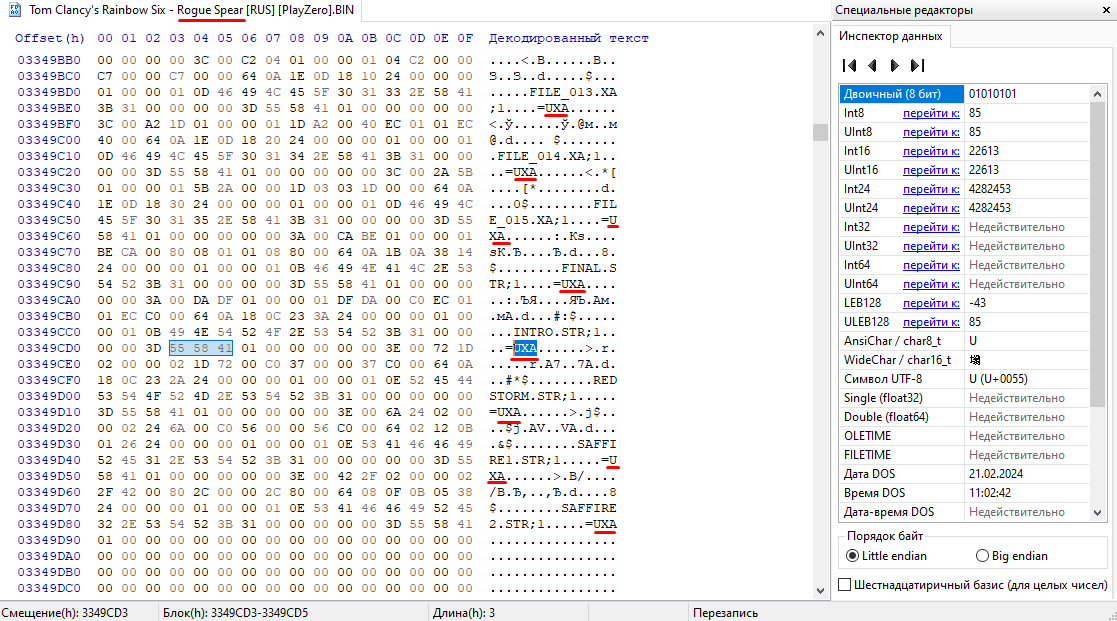Follow 'перейти к:' link for UInt32

point(931,246)
